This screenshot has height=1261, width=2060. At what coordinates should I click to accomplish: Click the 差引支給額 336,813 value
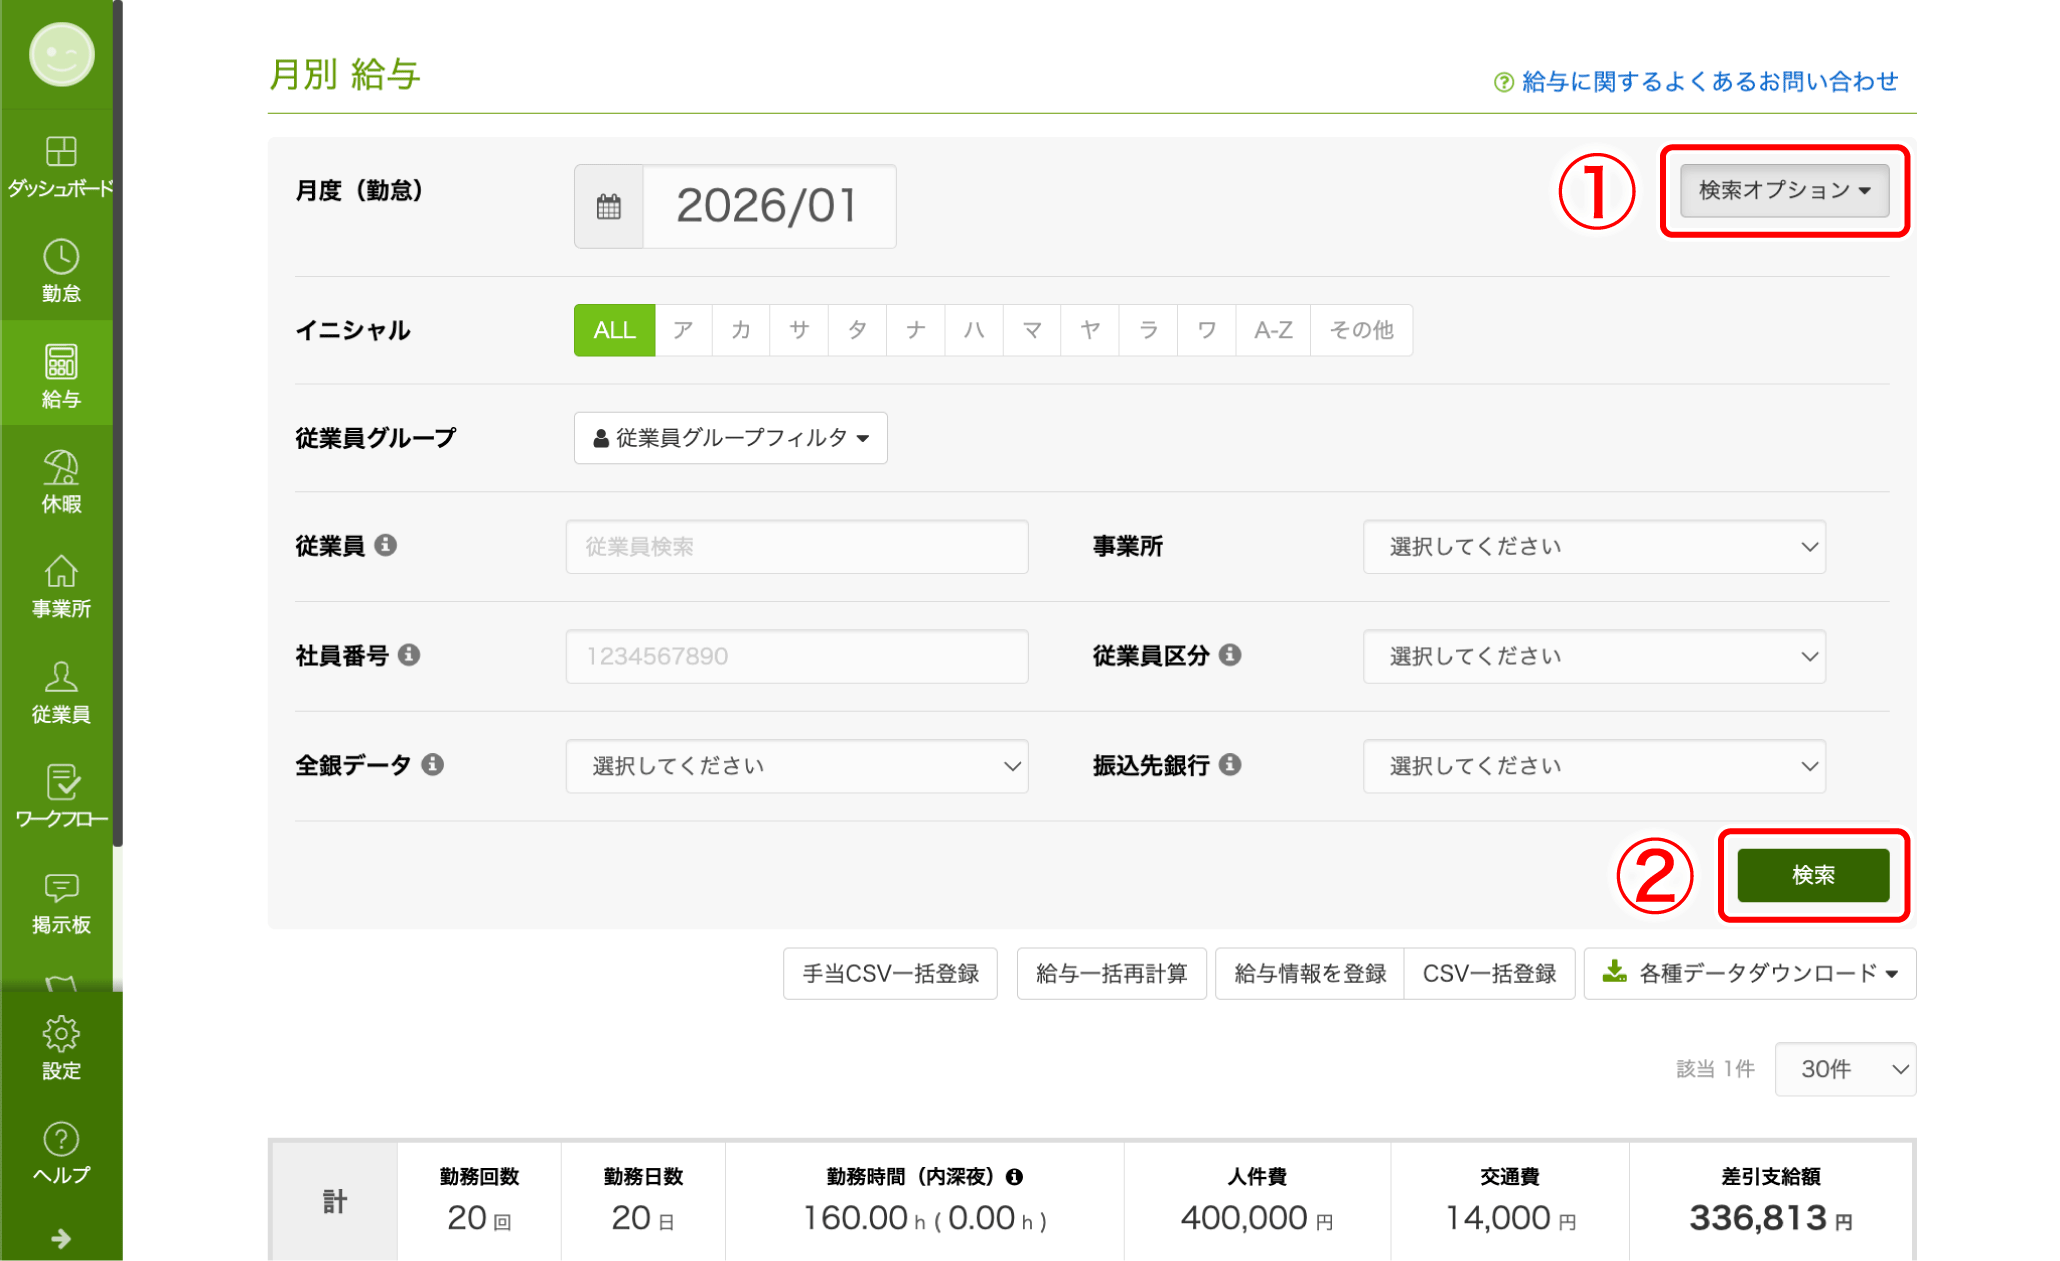(x=1771, y=1218)
